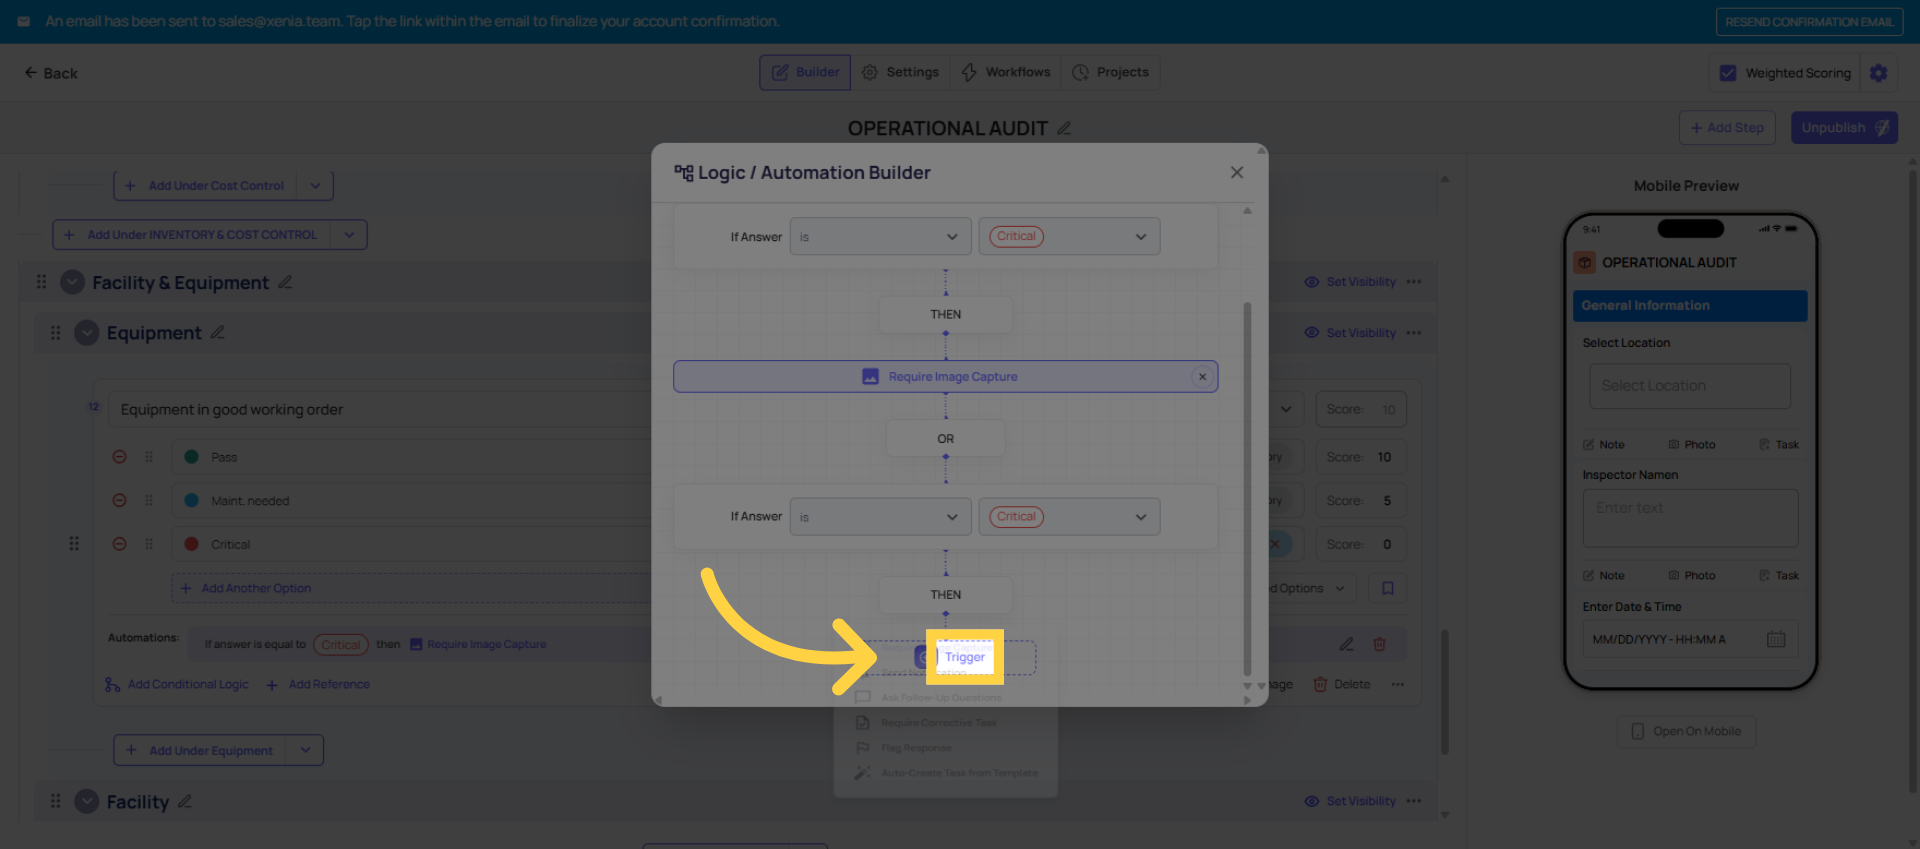Viewport: 1920px width, 849px height.
Task: Open the first 'is' condition dropdown
Action: point(880,237)
